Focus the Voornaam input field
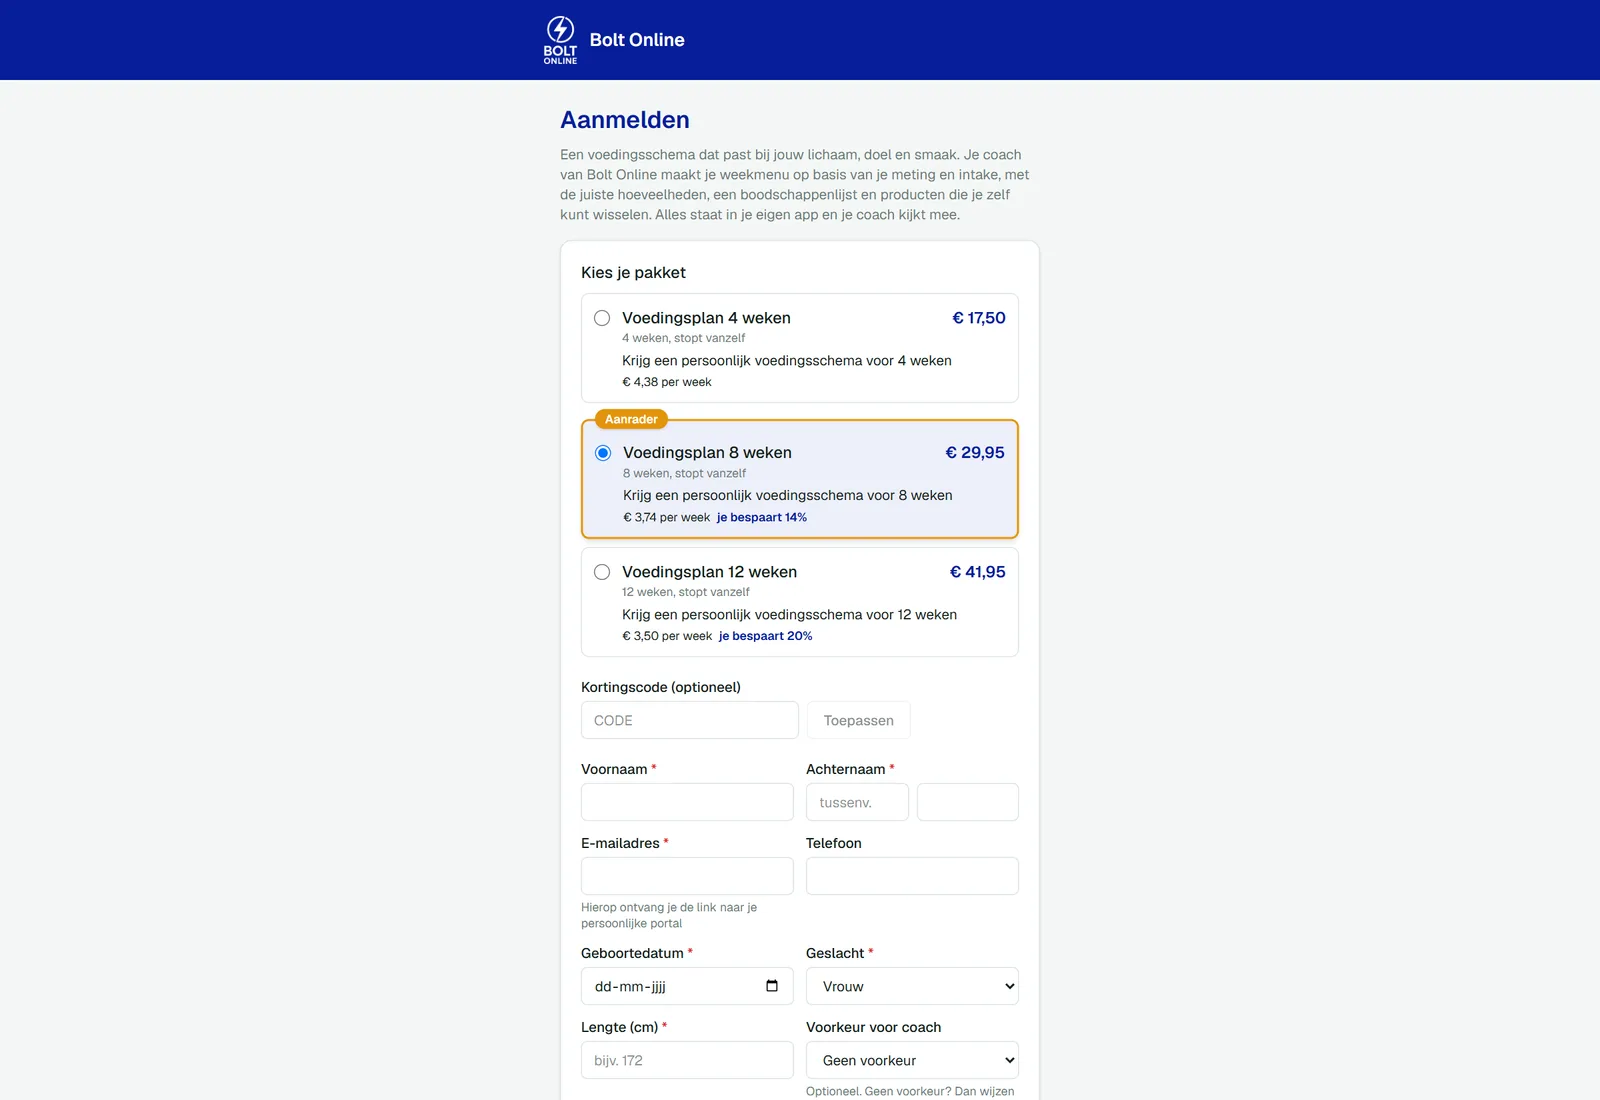The width and height of the screenshot is (1600, 1100). point(687,802)
